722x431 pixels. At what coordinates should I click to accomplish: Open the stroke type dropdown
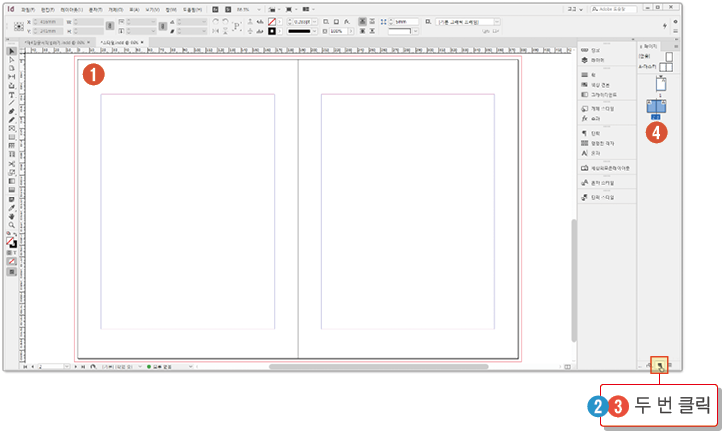(314, 31)
